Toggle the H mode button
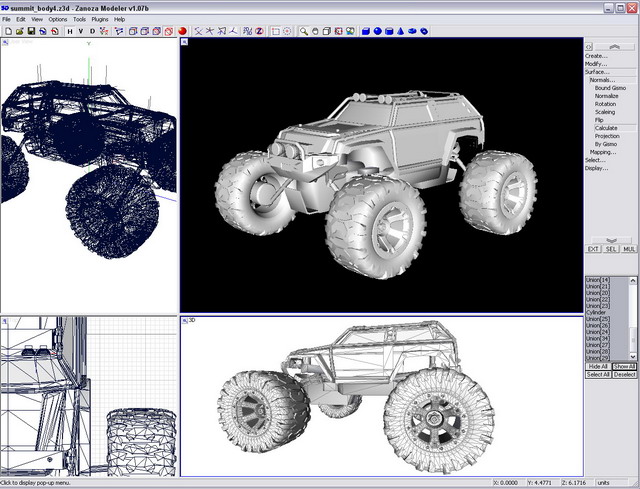640x489 pixels. 70,31
